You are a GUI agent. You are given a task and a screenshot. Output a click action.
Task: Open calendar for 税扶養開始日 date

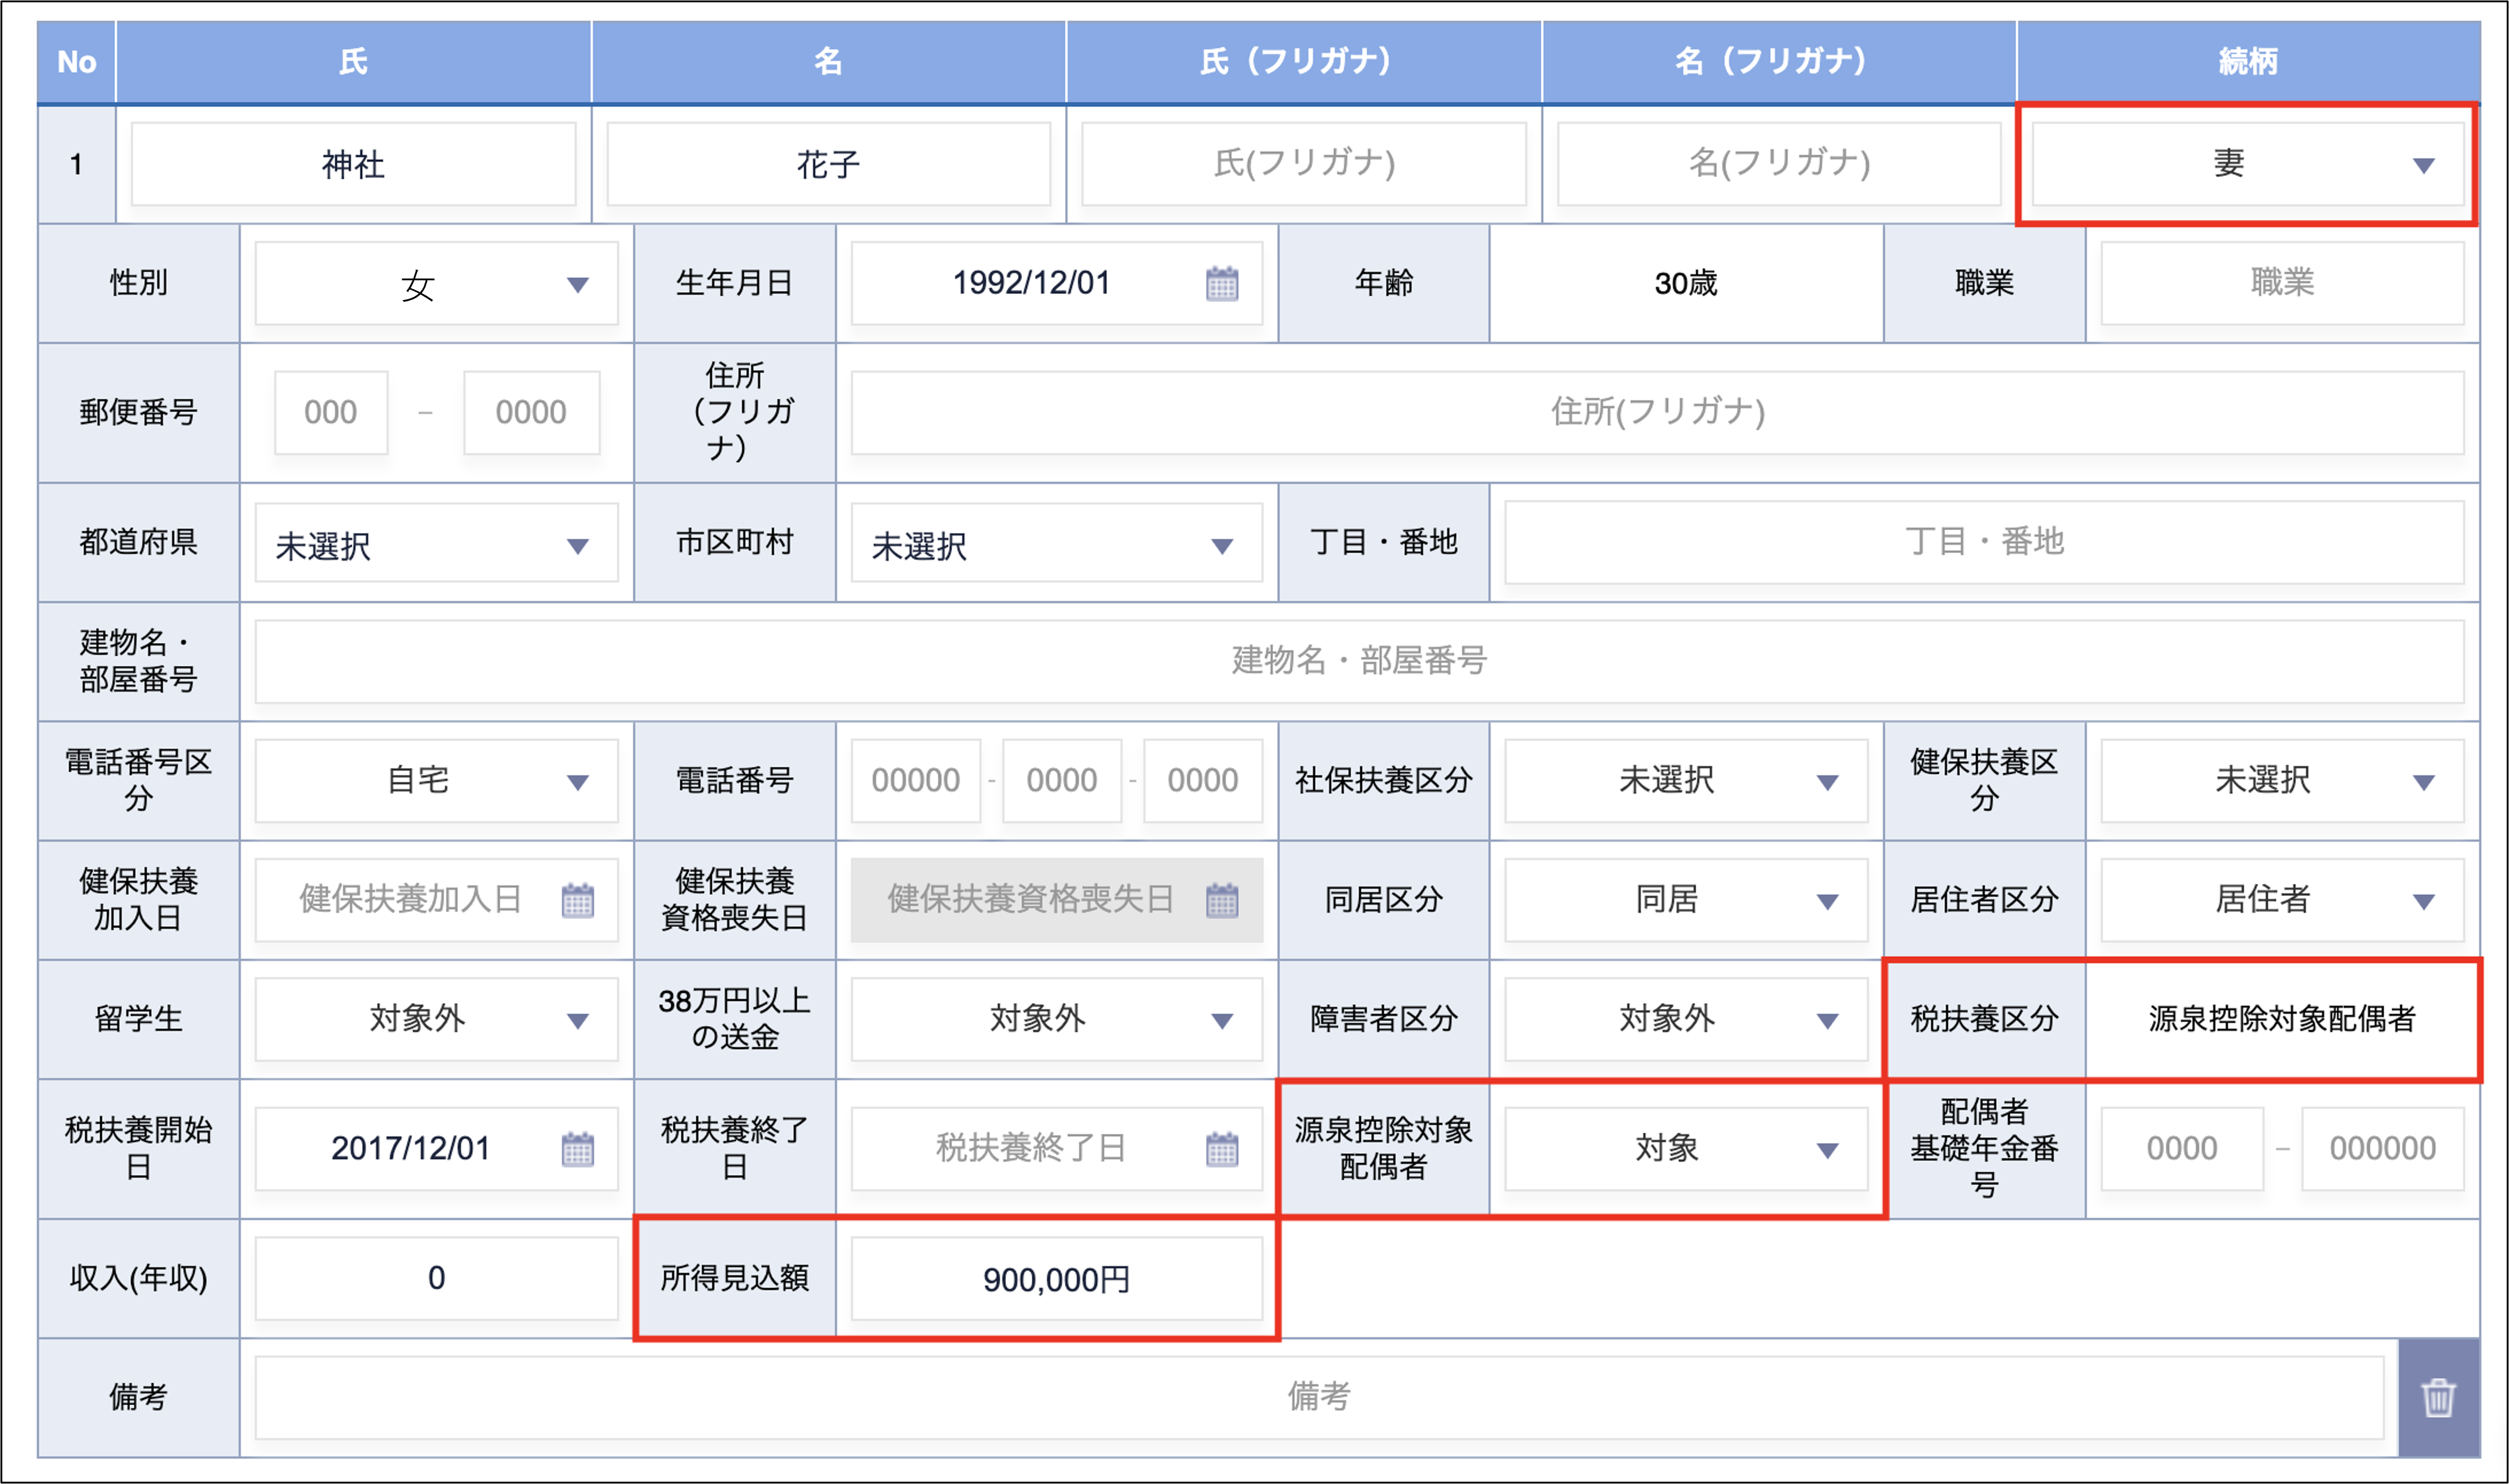click(577, 1149)
